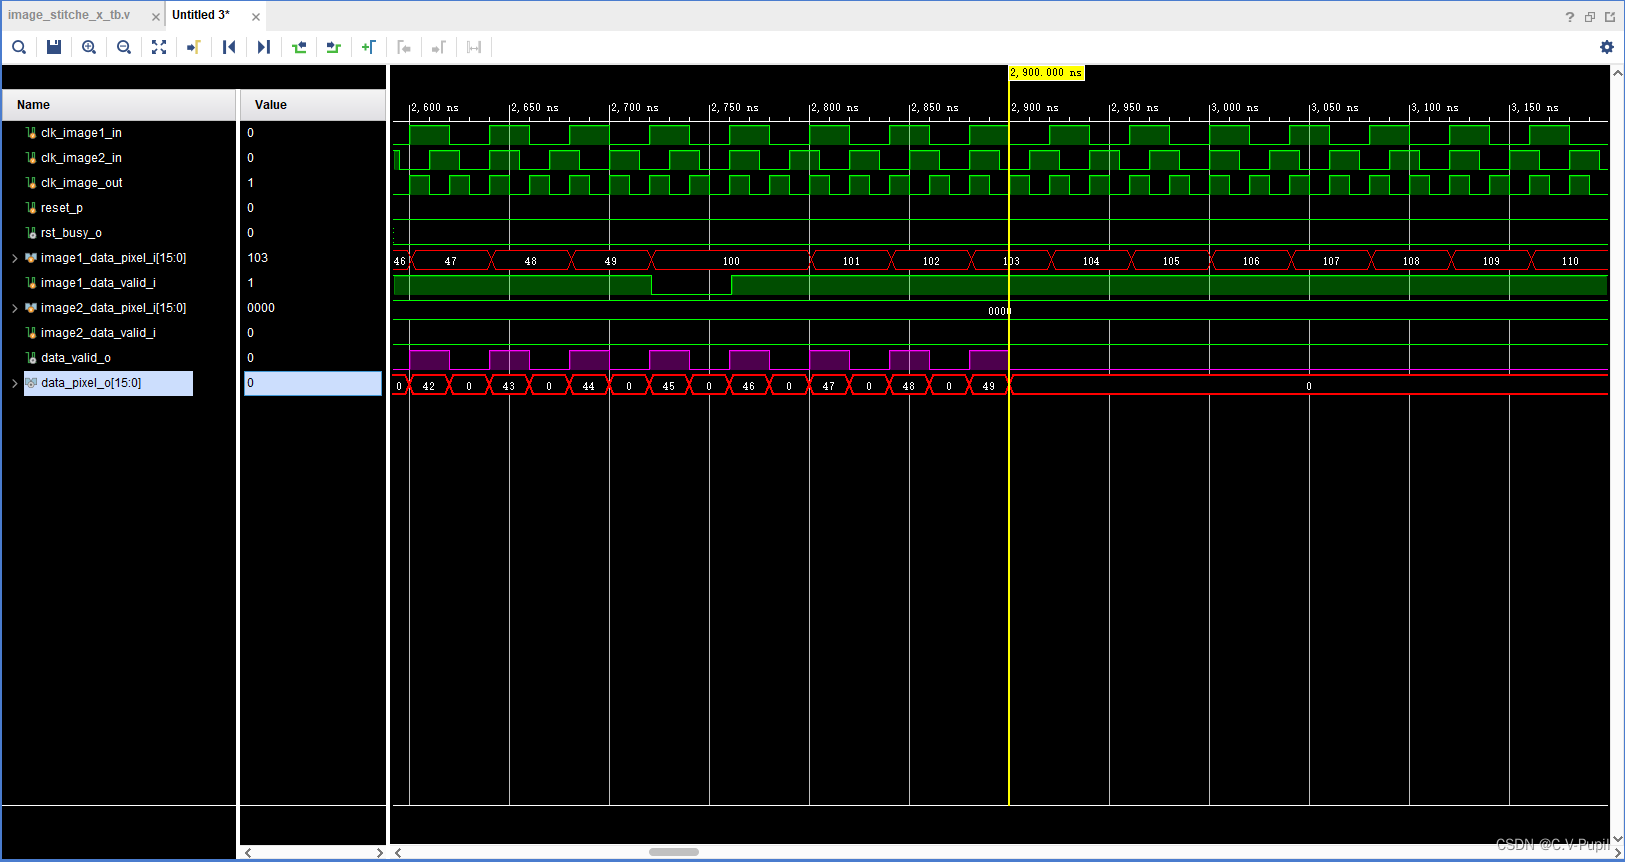The height and width of the screenshot is (862, 1625).
Task: Click the 2,700 ns ruler label
Action: click(636, 108)
